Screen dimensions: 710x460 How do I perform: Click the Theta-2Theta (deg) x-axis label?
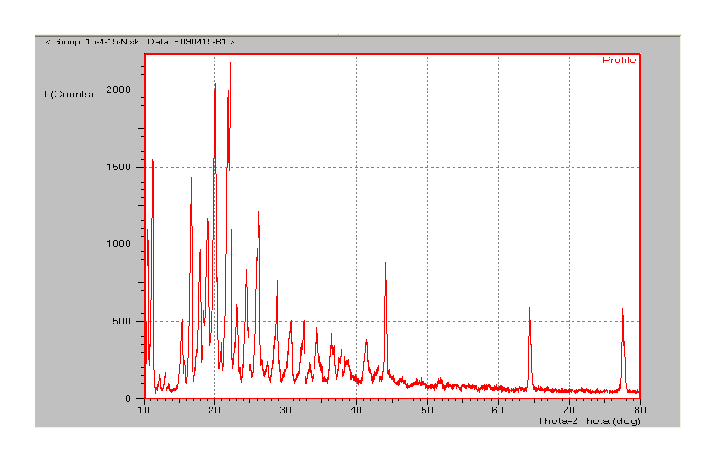click(x=588, y=421)
